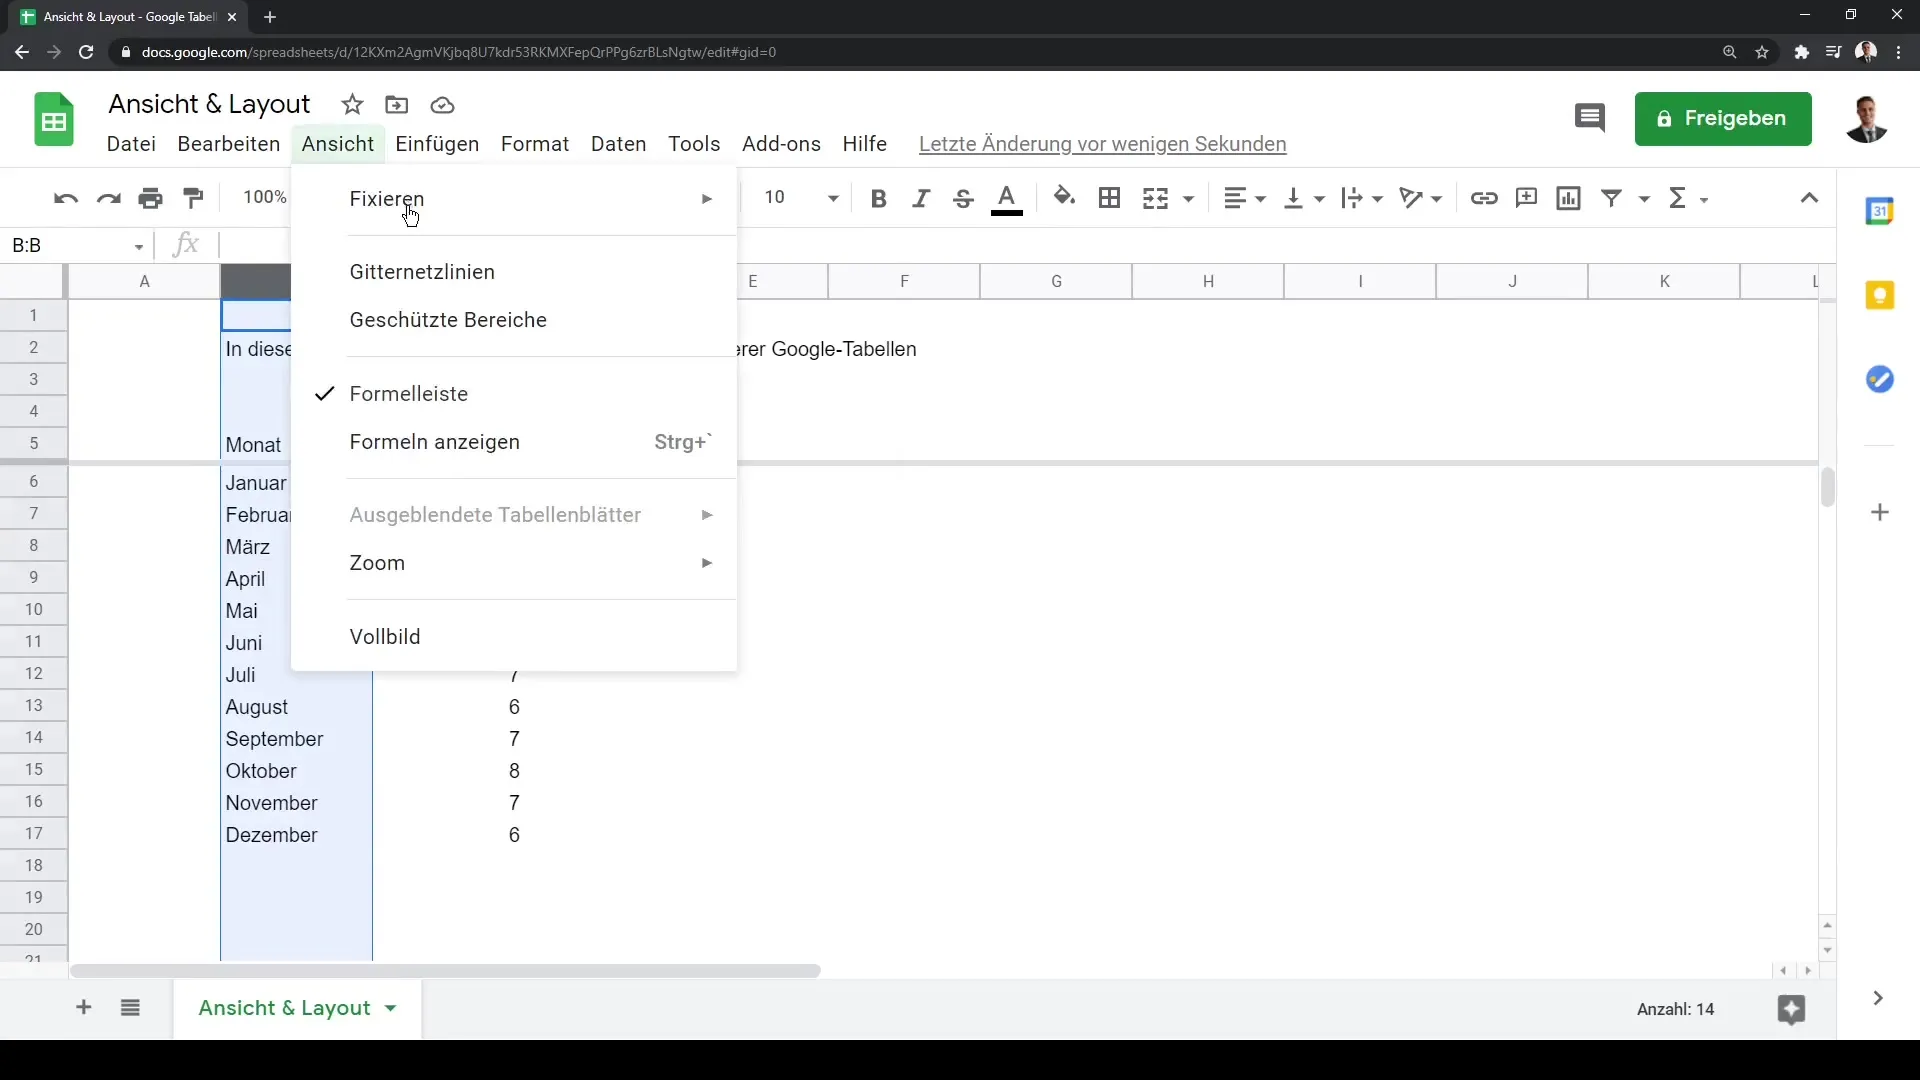Click the horizontal scrollbar
Viewport: 1920px width, 1080px height.
tap(445, 971)
